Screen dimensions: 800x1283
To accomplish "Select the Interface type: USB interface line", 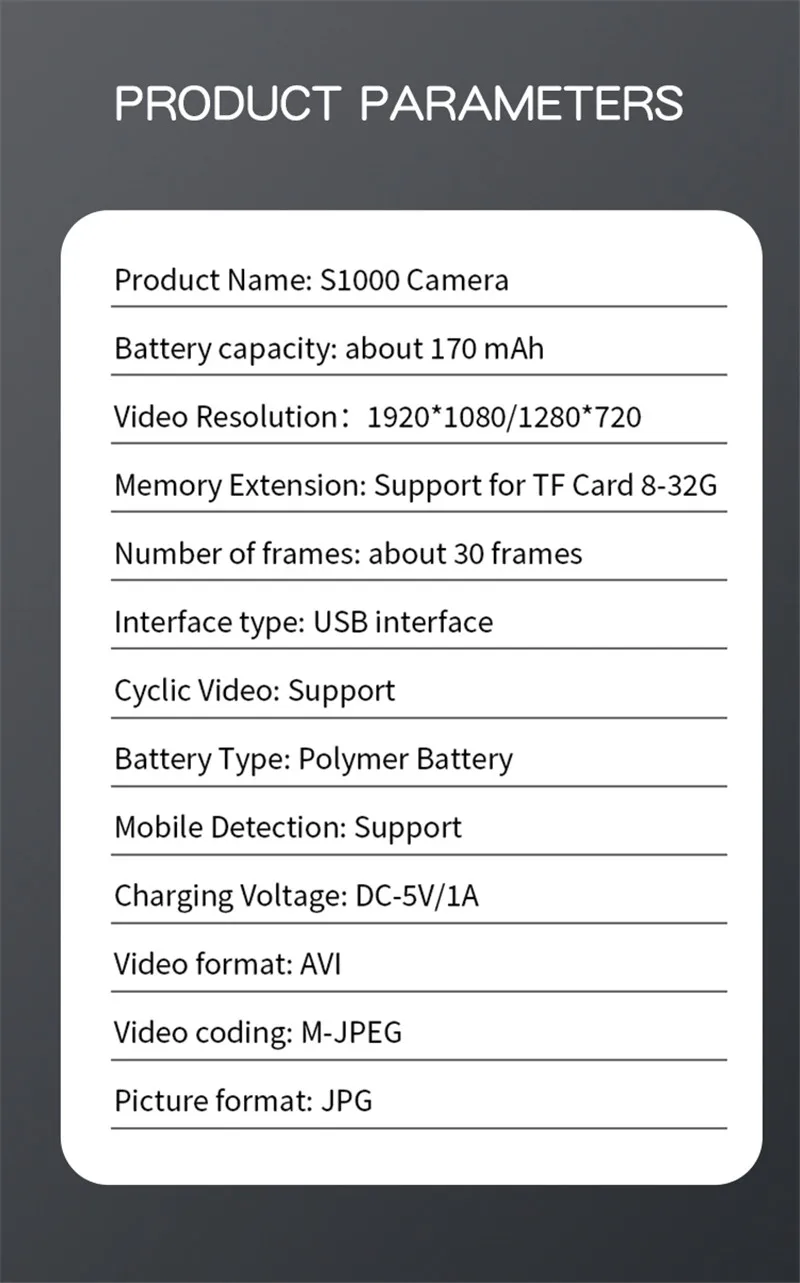I will pos(303,622).
